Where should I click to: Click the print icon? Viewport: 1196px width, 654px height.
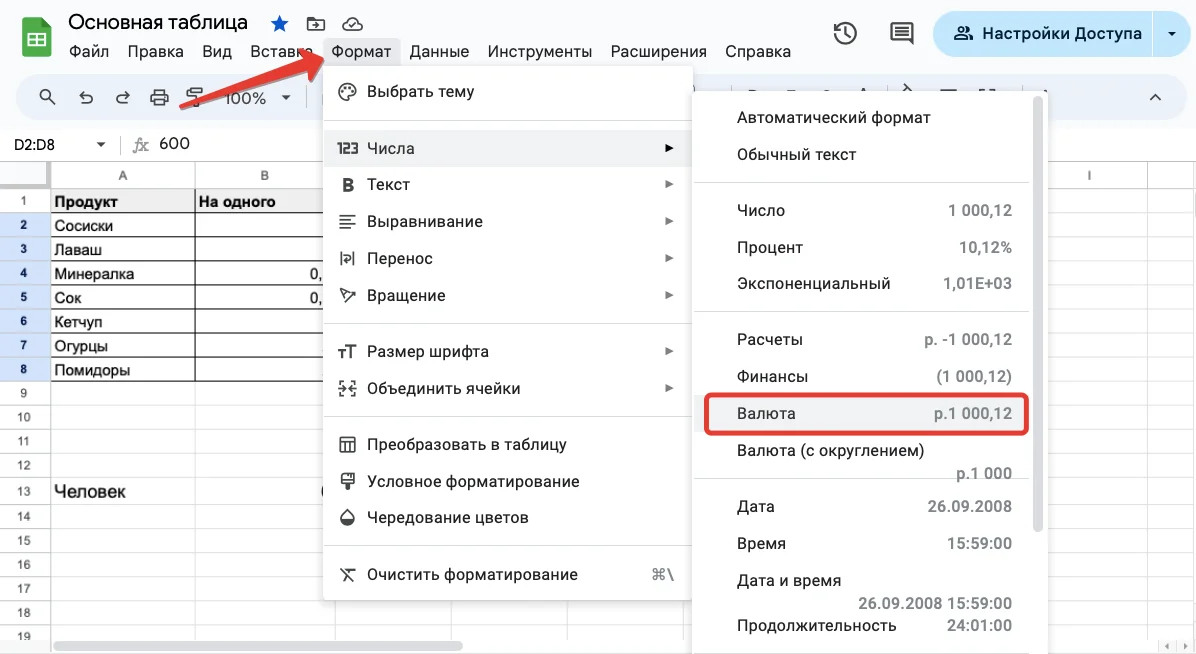[159, 97]
